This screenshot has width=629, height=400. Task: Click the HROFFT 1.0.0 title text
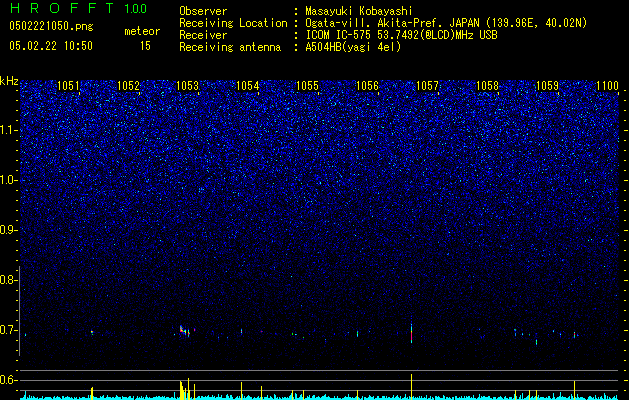pyautogui.click(x=78, y=8)
